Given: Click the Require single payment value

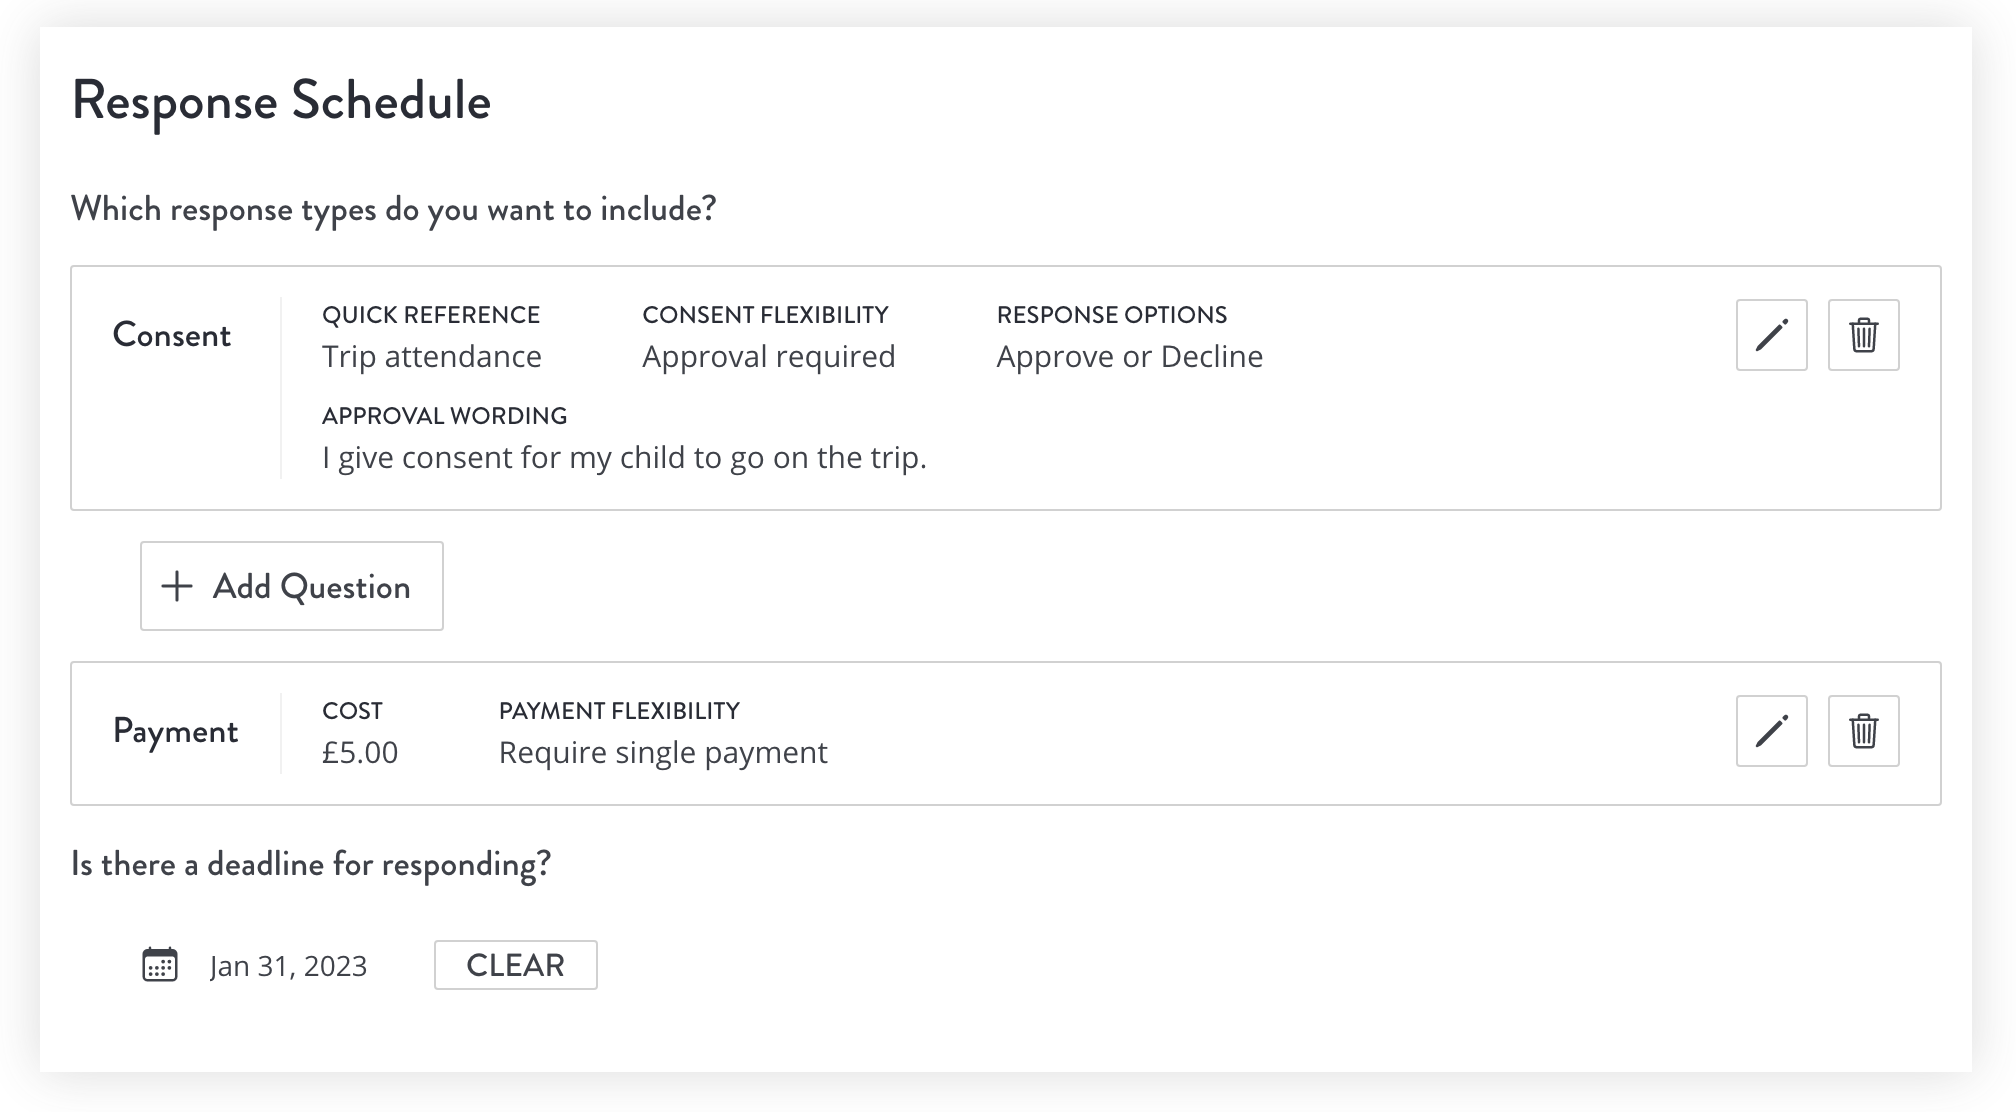Looking at the screenshot, I should (x=663, y=753).
